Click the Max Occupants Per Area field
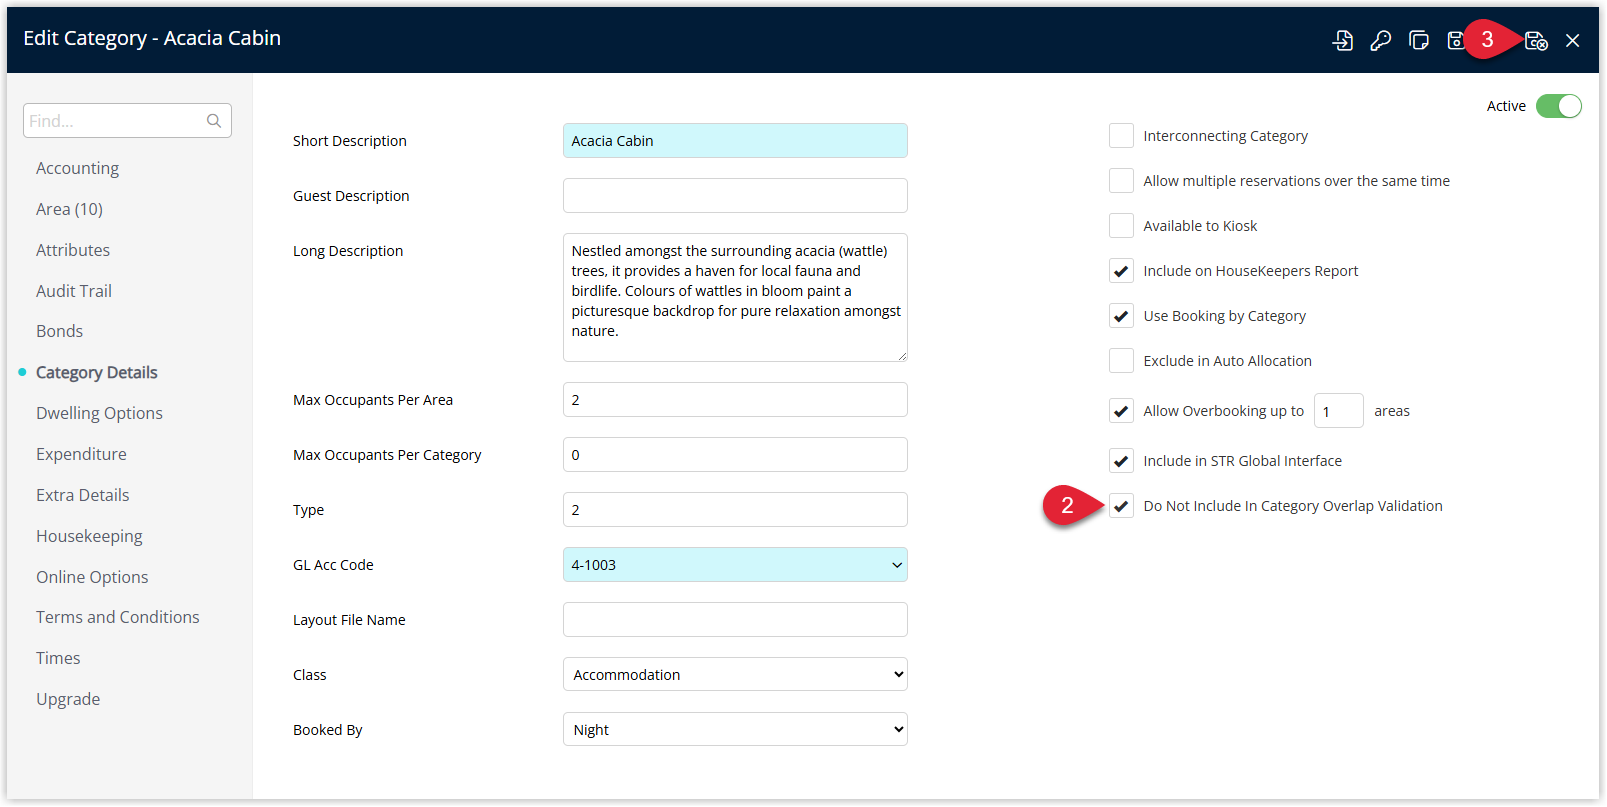The width and height of the screenshot is (1607, 807). tap(735, 400)
